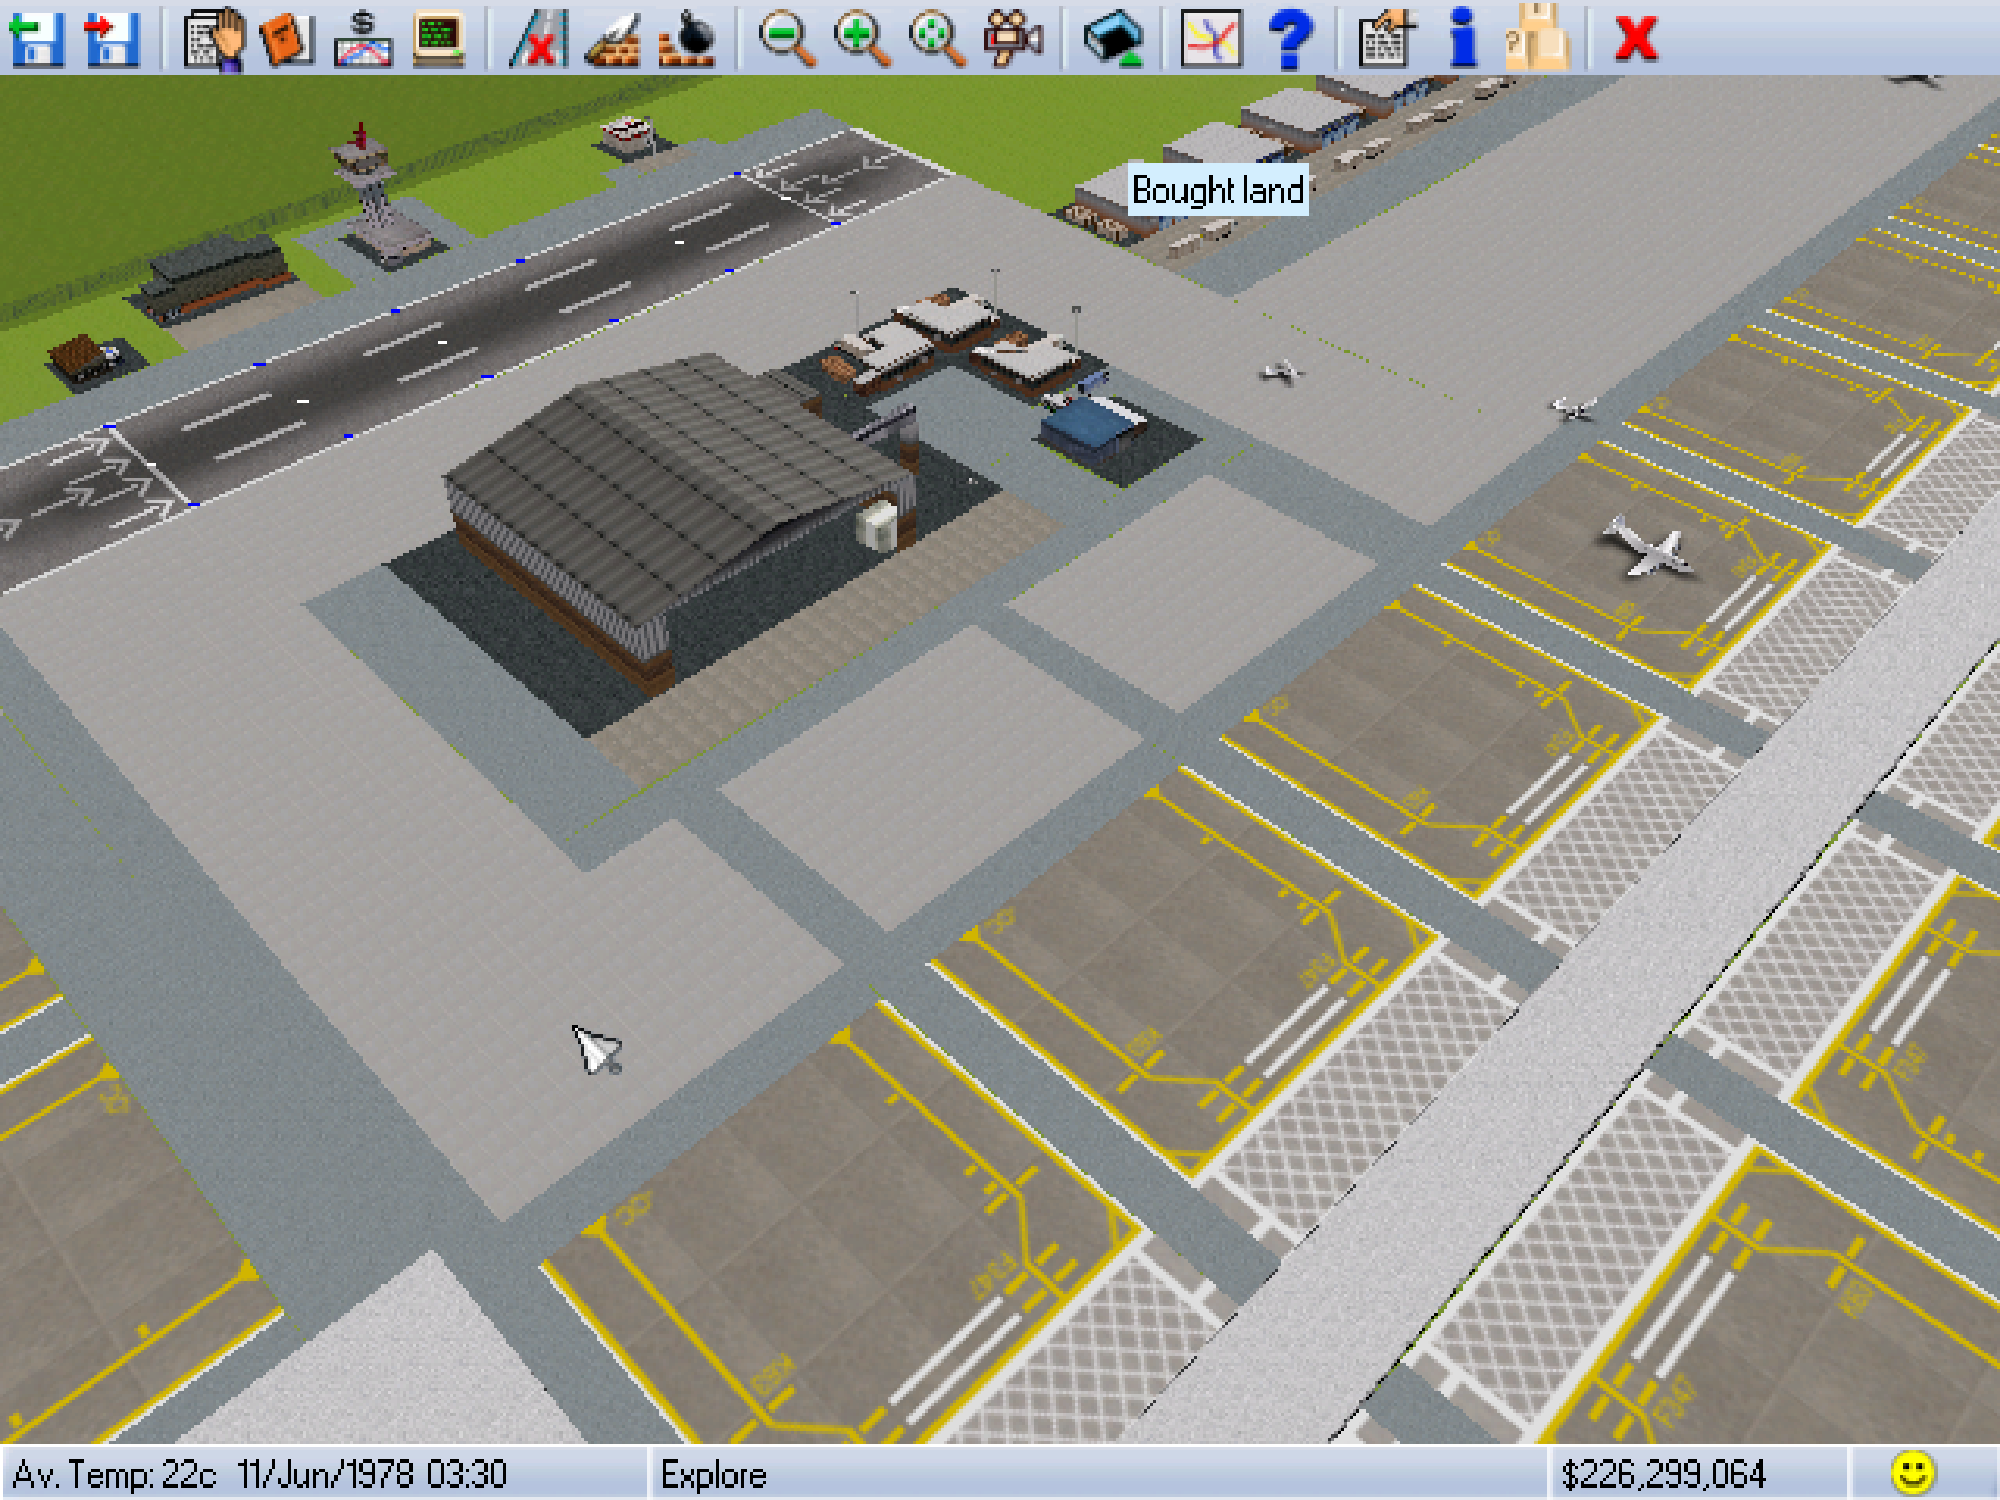Click the zoom-to-fit magnifier with target
The width and height of the screenshot is (2000, 1500).
(937, 38)
